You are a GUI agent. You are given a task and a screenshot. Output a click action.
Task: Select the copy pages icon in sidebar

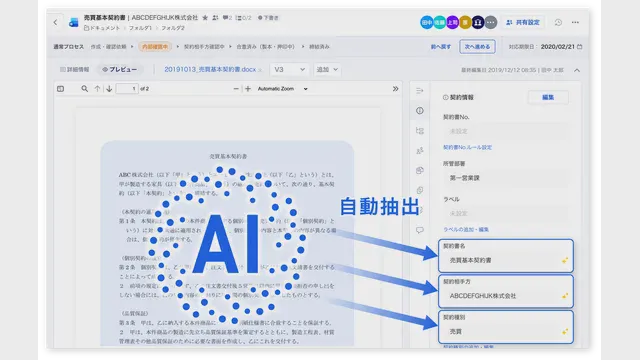(x=420, y=190)
